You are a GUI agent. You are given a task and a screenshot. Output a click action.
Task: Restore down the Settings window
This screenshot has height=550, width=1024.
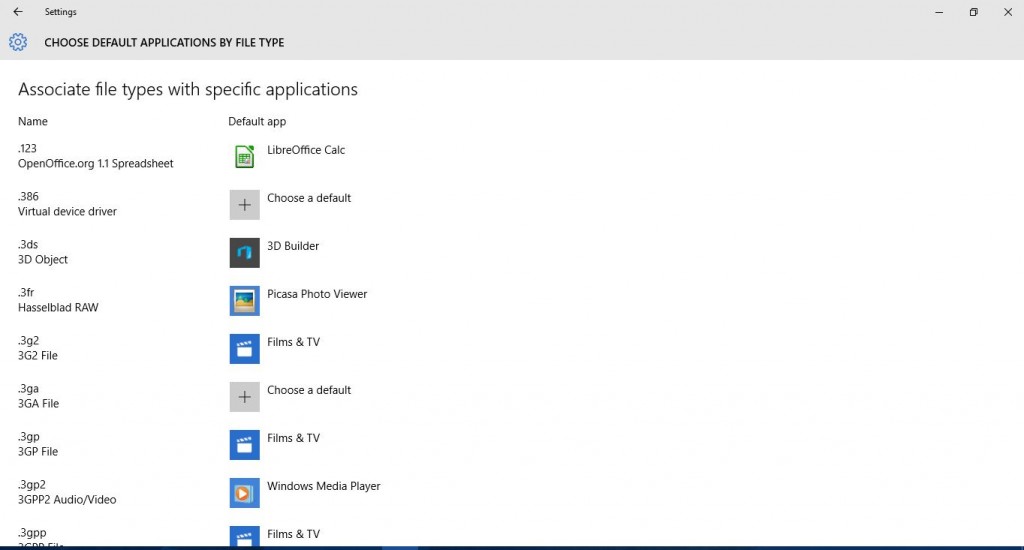tap(974, 12)
